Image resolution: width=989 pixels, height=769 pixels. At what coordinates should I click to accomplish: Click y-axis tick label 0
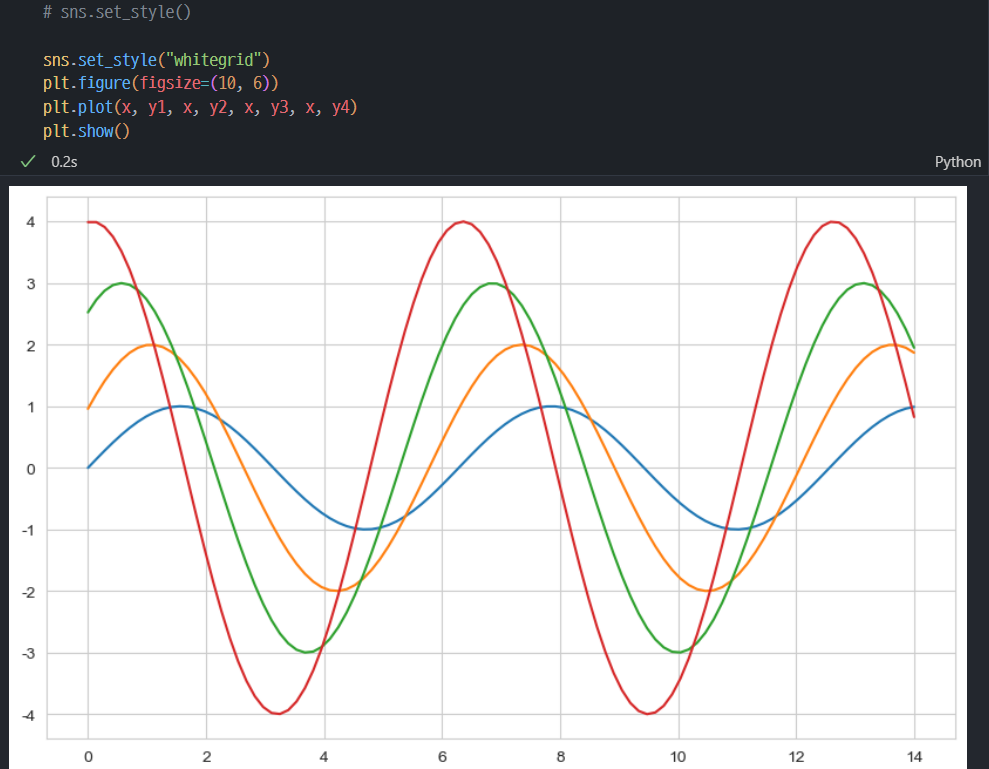(31, 469)
